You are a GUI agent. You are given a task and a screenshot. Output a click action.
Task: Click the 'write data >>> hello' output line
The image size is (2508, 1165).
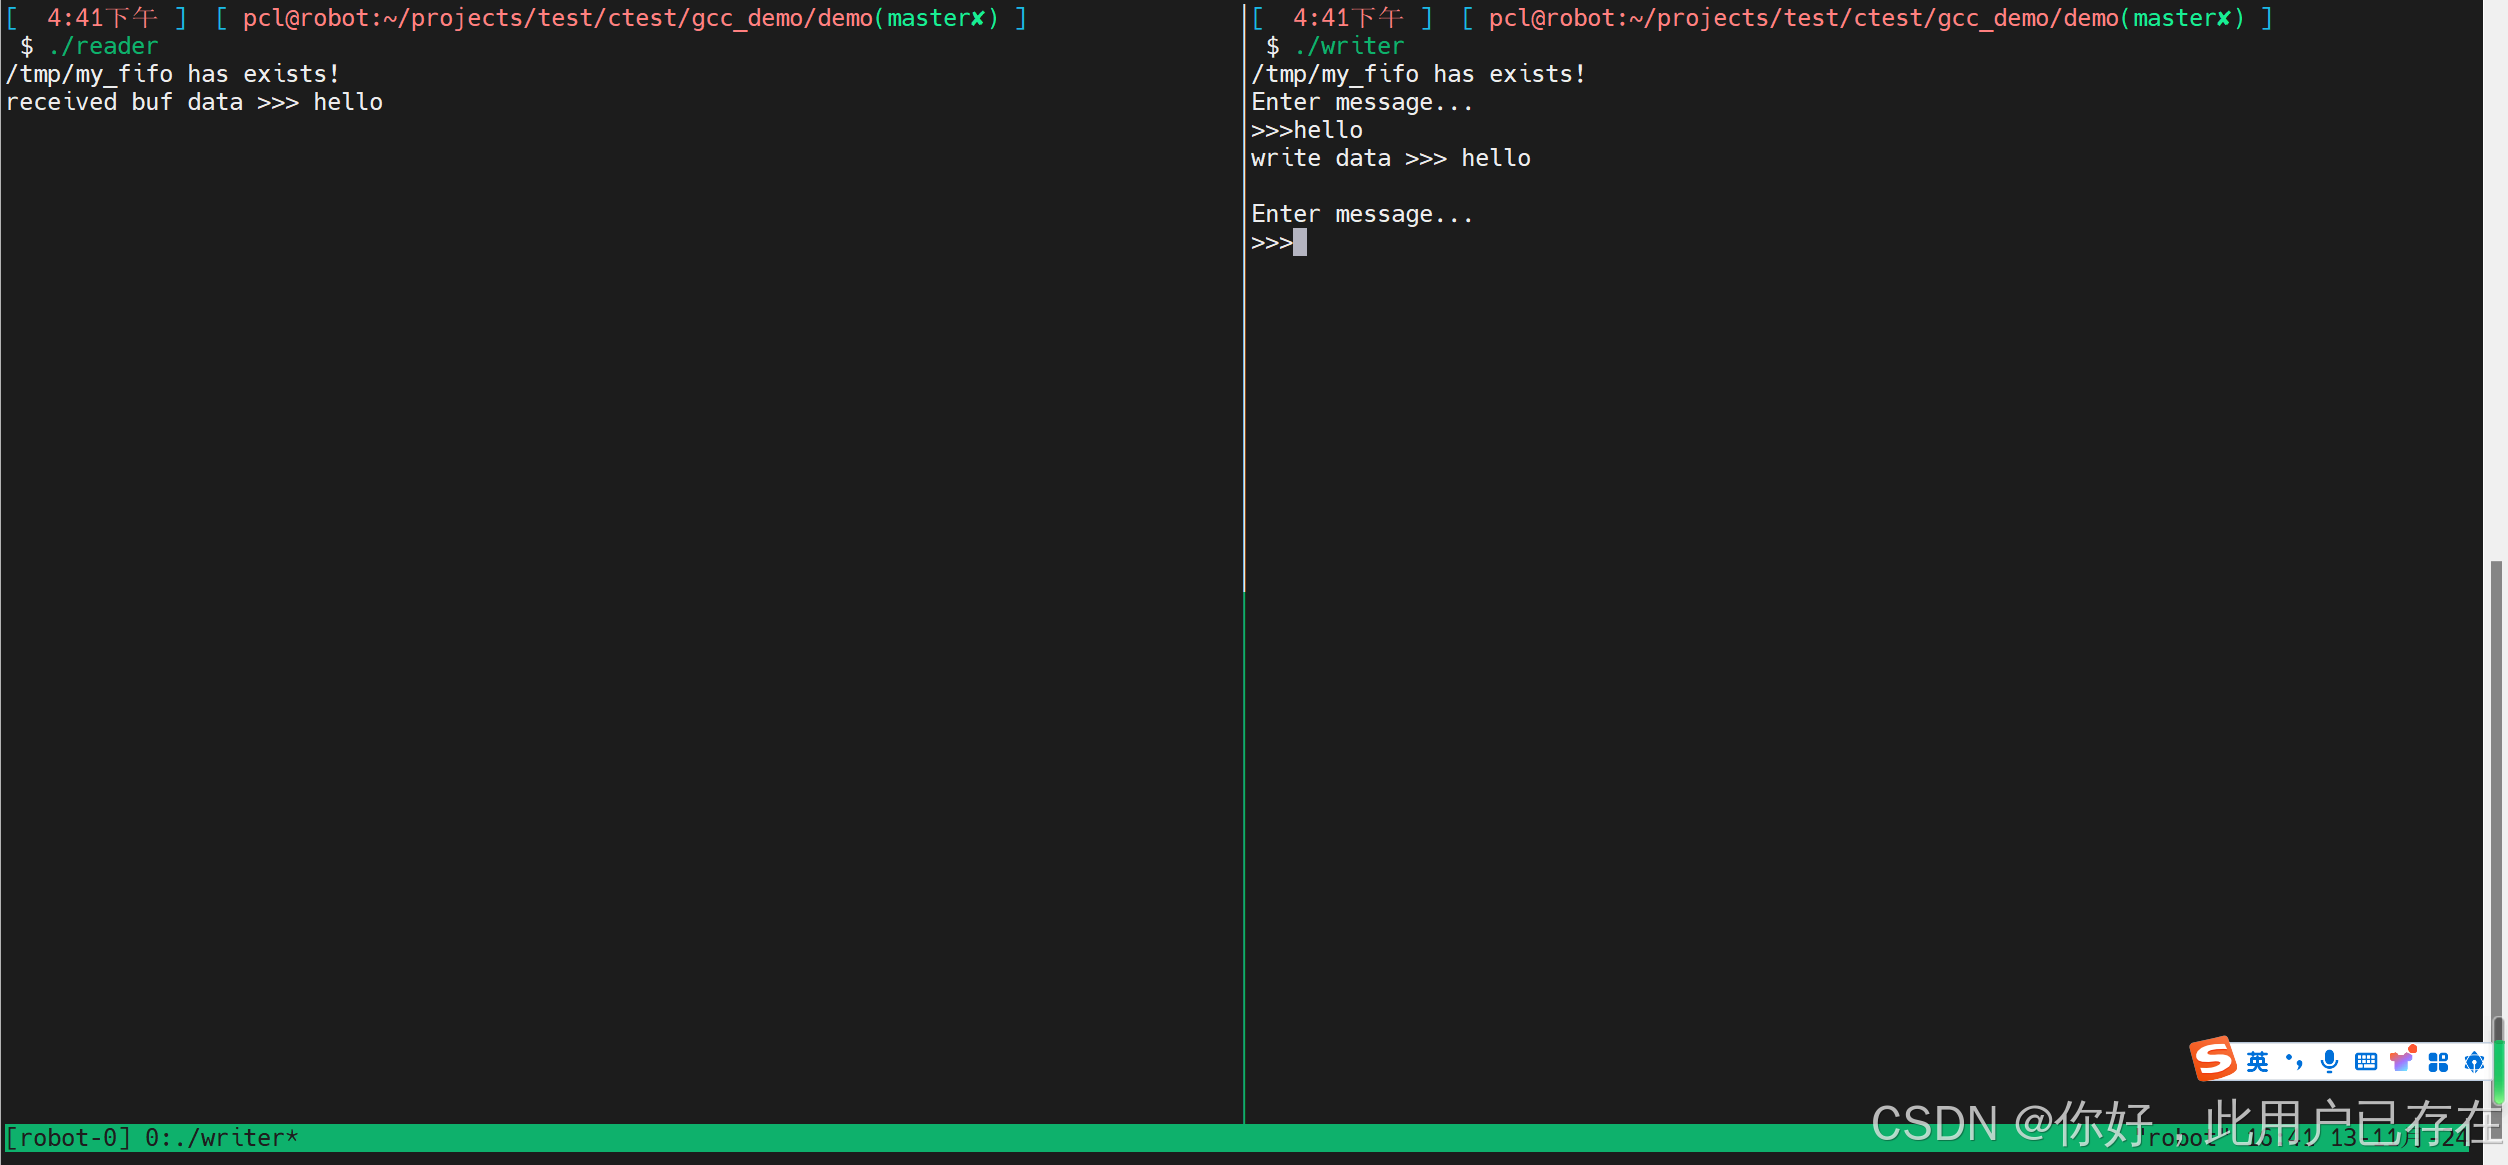pos(1390,158)
